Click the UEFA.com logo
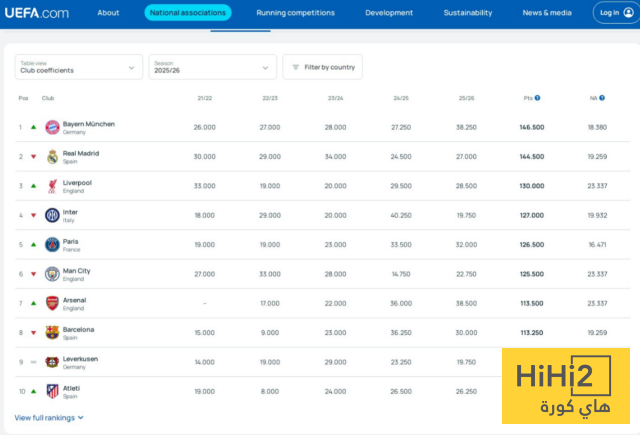 [35, 13]
